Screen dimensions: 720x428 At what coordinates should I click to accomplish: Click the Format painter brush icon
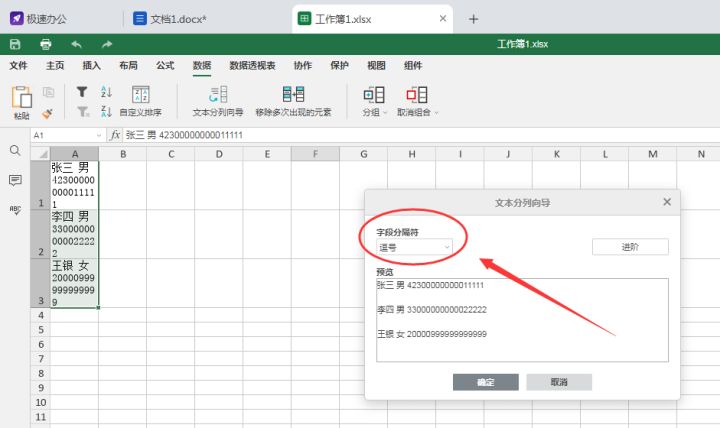tap(47, 113)
